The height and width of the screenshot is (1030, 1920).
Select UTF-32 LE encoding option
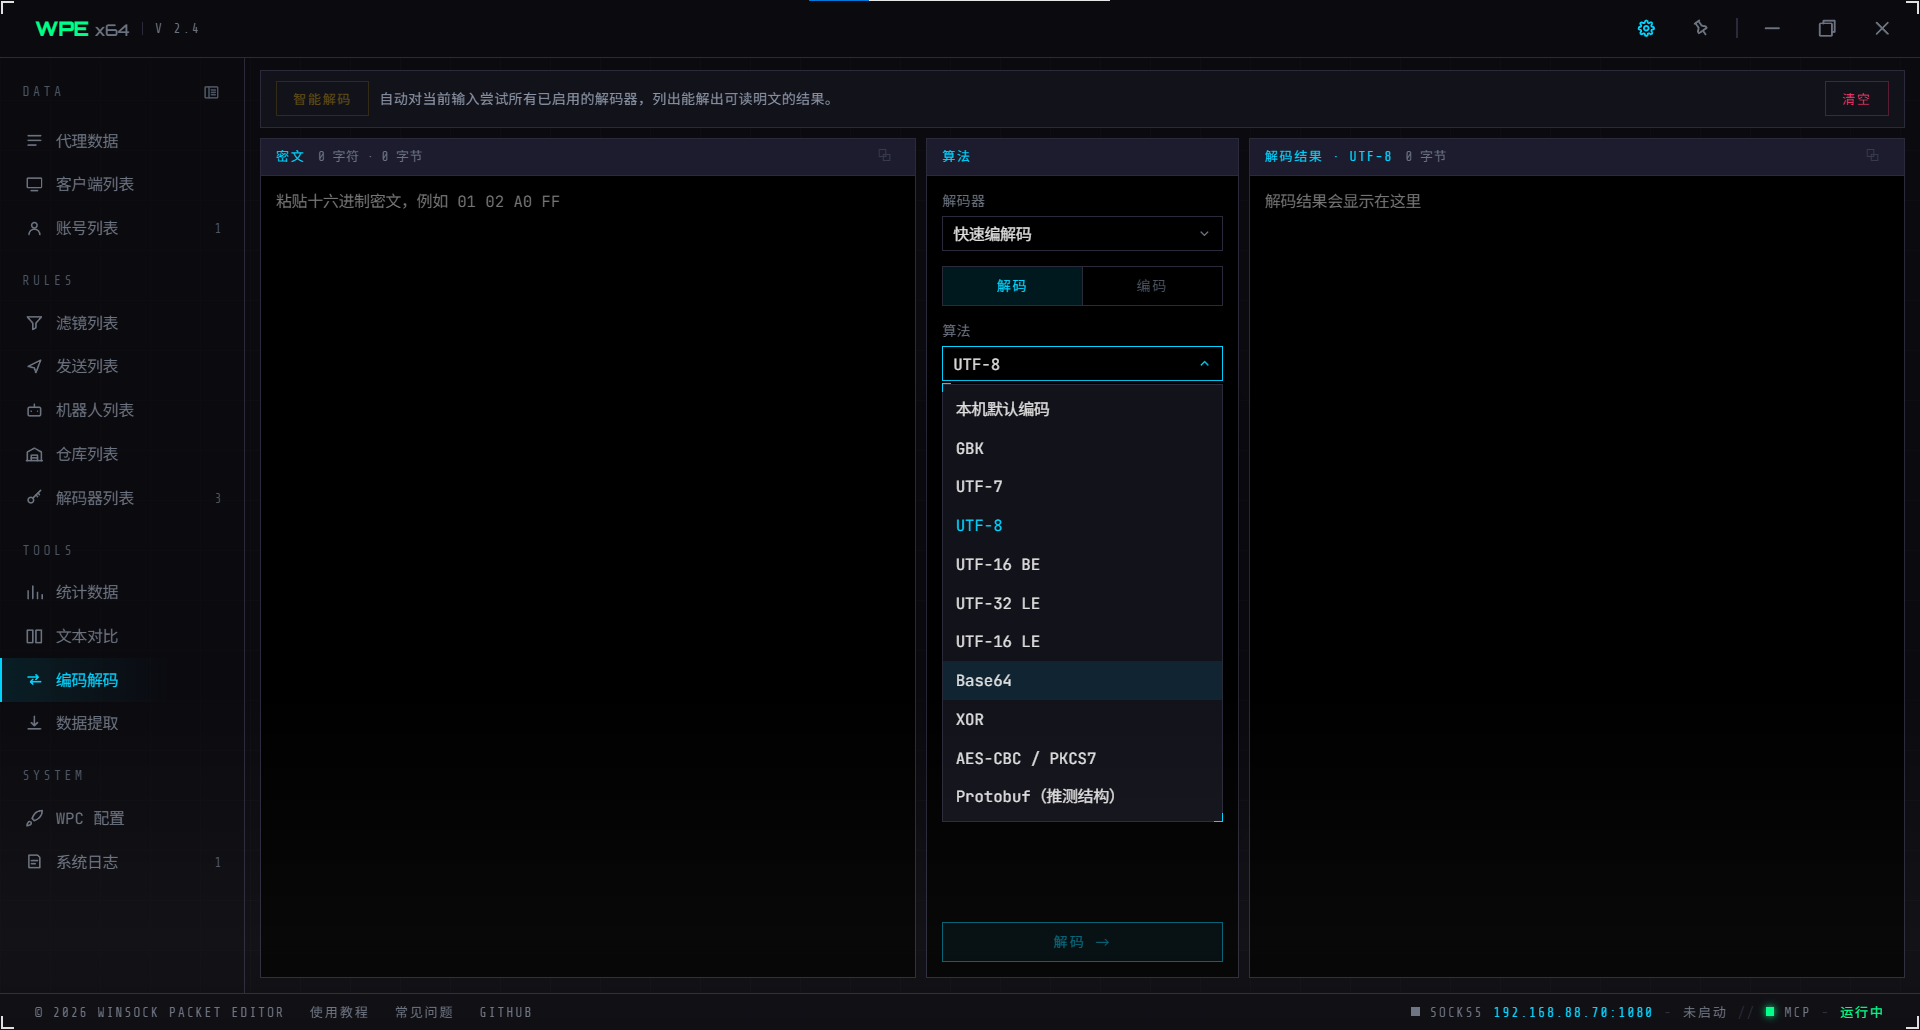point(1082,603)
